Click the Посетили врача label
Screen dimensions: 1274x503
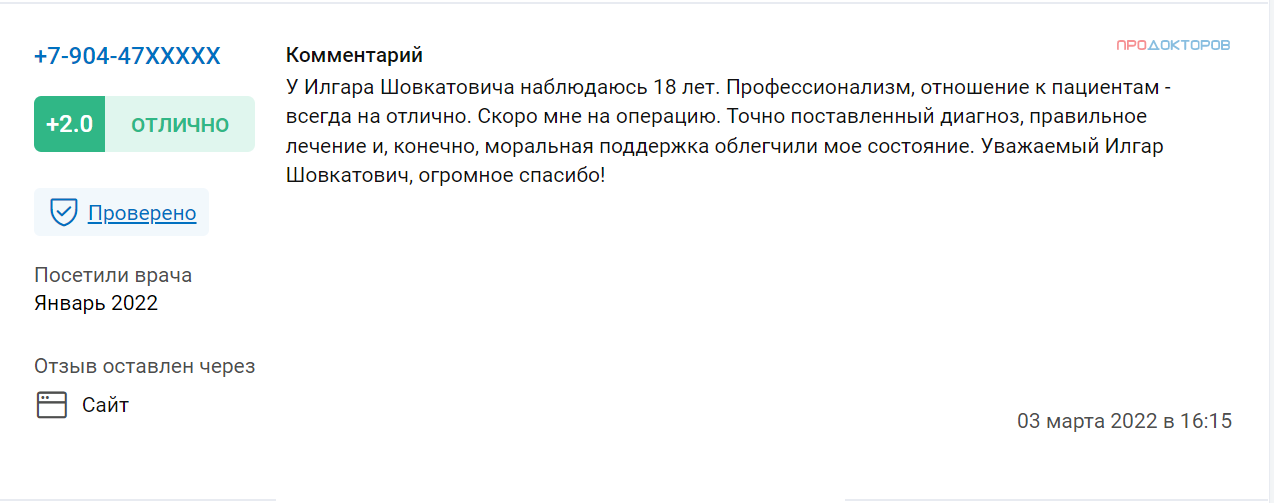pos(113,275)
